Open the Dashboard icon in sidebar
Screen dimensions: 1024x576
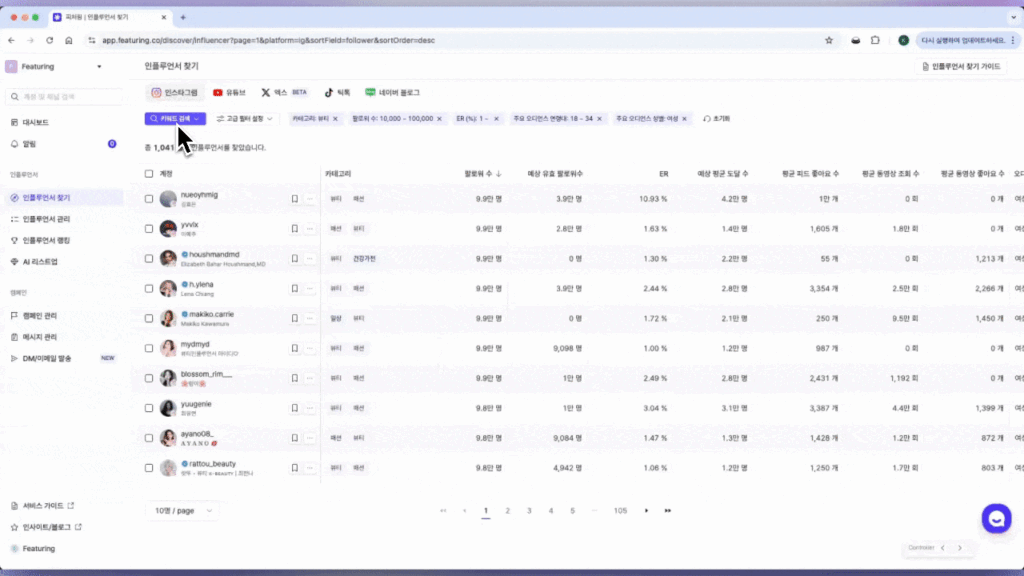[14, 122]
